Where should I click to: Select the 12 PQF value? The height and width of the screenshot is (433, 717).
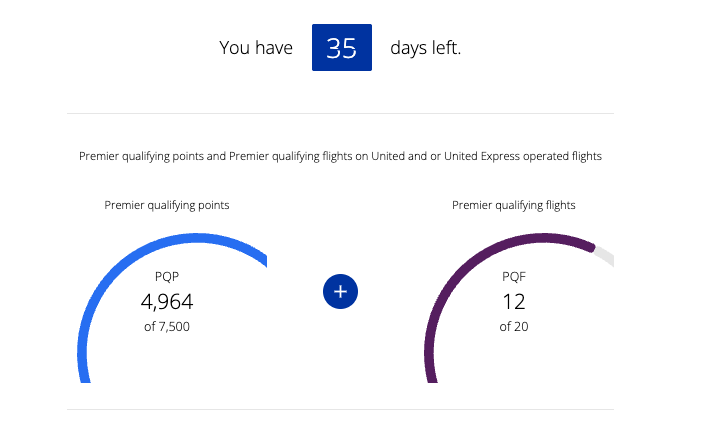click(x=514, y=302)
